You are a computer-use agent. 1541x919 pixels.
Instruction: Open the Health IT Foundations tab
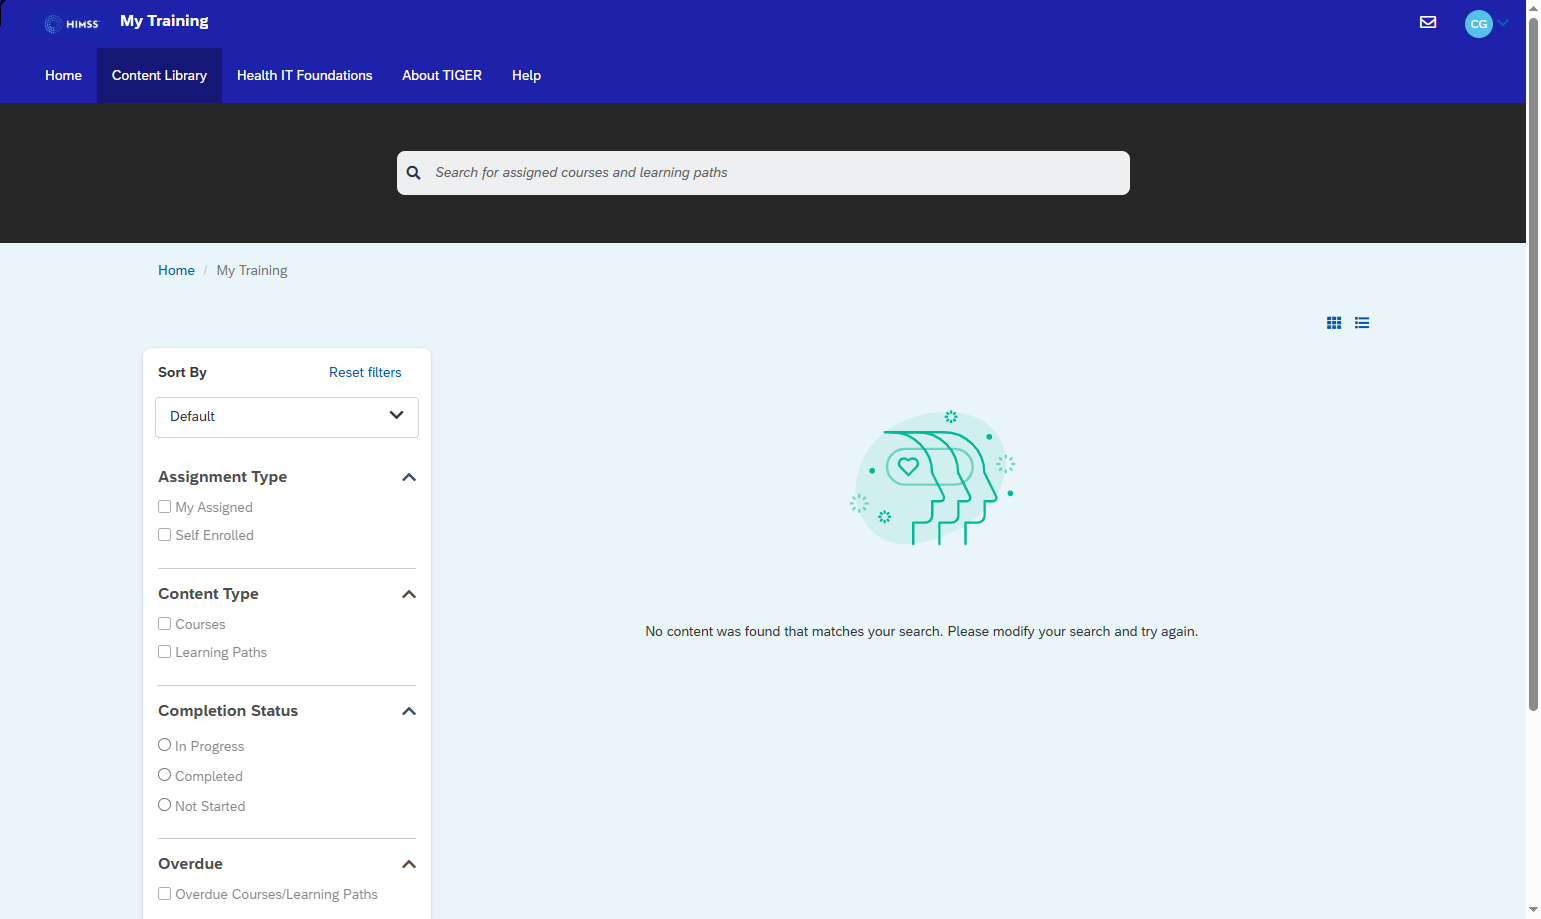pyautogui.click(x=305, y=75)
